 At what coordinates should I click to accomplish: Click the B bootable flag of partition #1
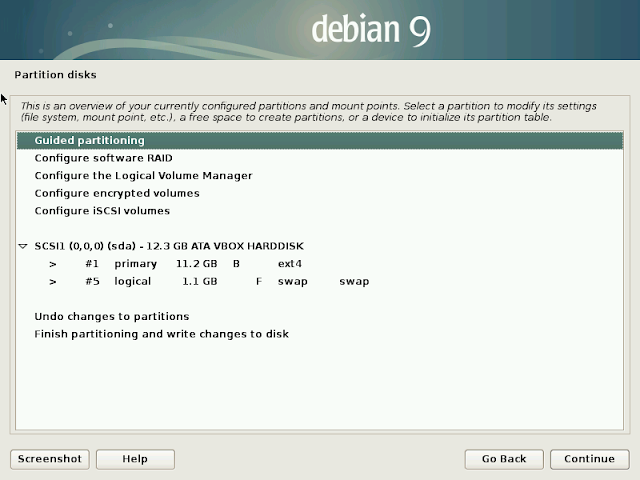[x=236, y=264]
